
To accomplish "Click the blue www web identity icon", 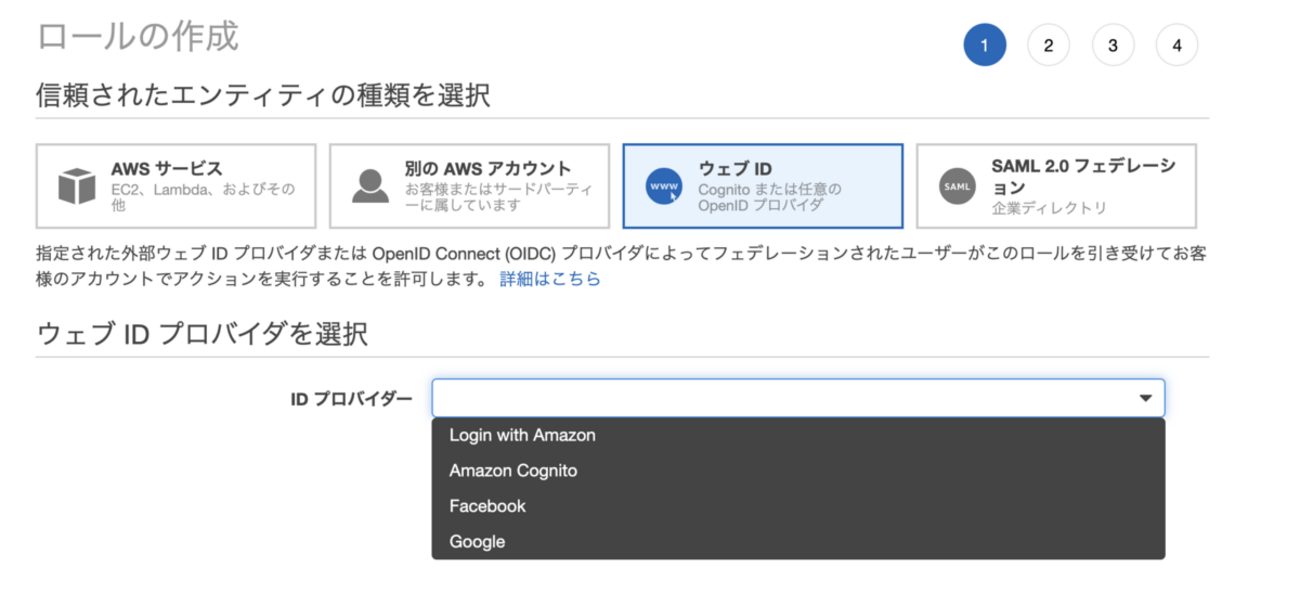I will coord(664,186).
